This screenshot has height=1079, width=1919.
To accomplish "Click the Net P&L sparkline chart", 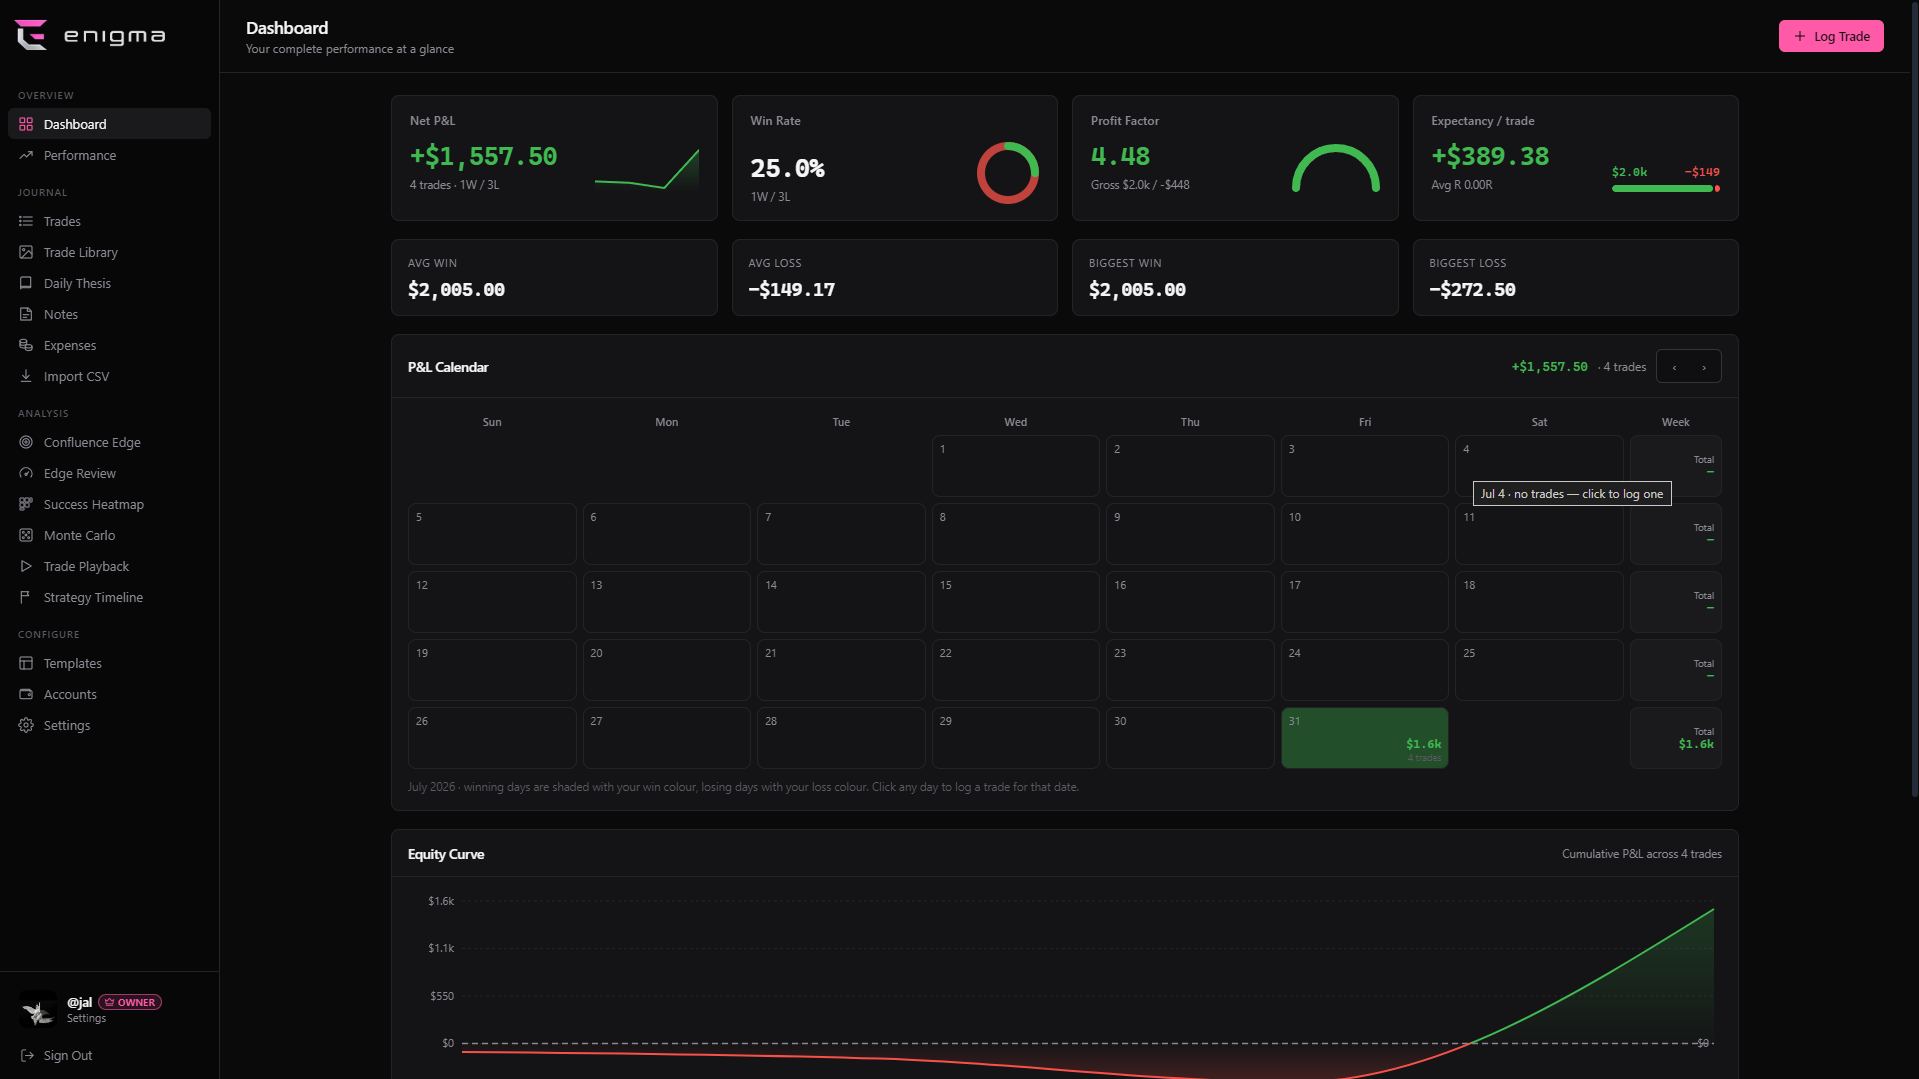I will point(647,169).
